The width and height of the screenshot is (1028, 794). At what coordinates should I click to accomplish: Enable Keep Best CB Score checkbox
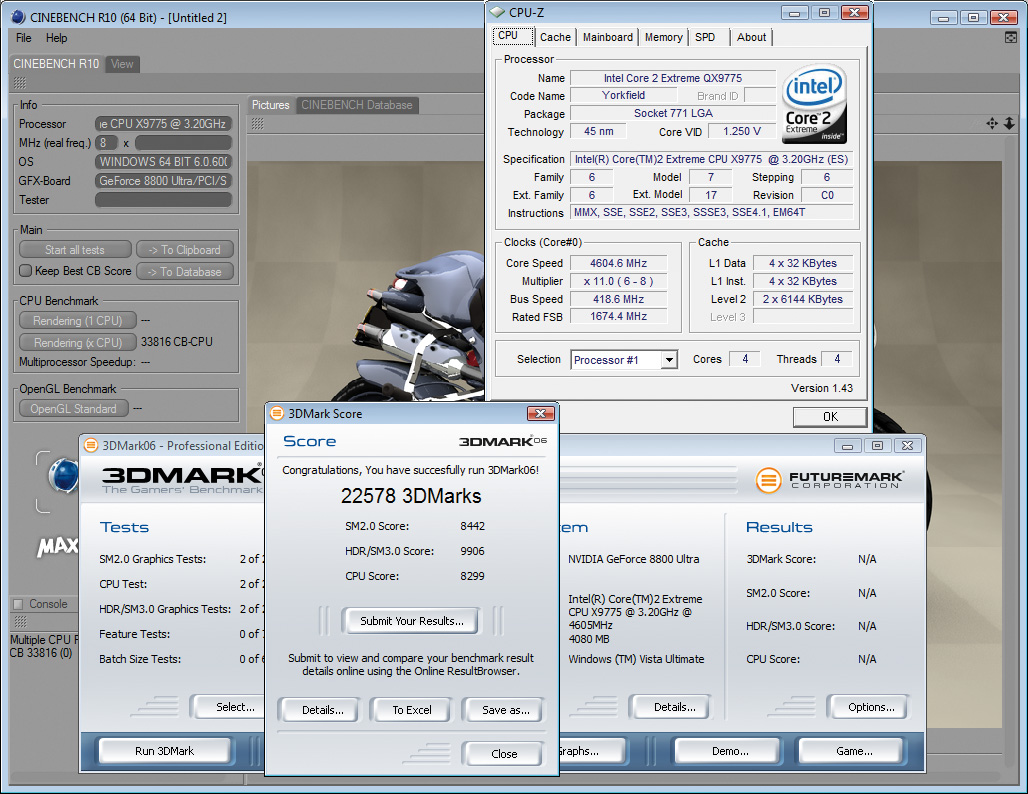click(x=26, y=271)
